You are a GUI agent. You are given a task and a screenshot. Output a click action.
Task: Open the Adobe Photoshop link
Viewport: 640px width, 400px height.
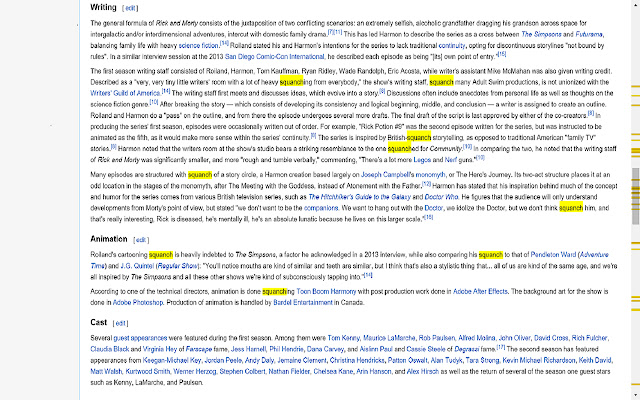tap(138, 303)
